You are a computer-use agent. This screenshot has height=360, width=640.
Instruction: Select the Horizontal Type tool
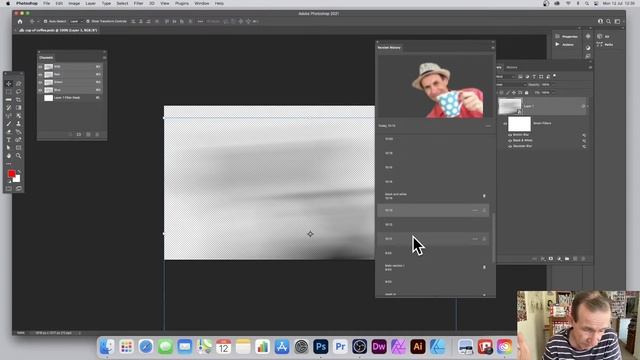point(9,140)
